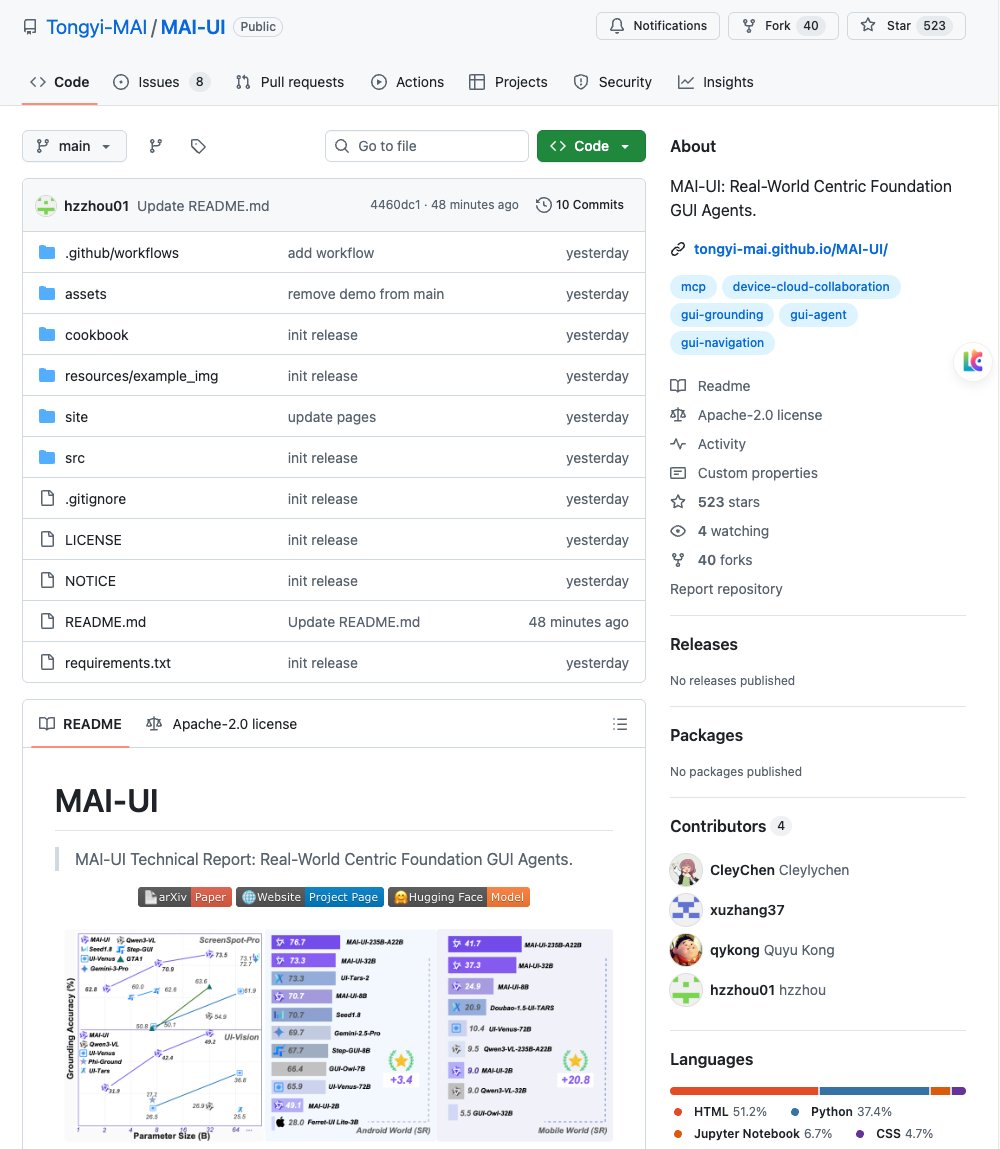Click the gui-navigation topic tag
Image resolution: width=1000 pixels, height=1149 pixels.
point(722,342)
